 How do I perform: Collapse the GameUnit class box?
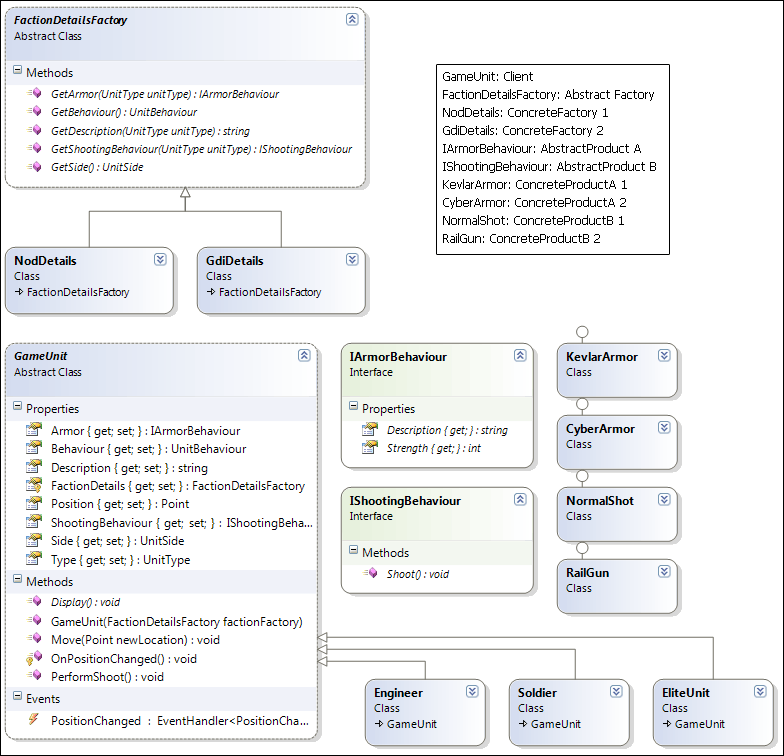(304, 356)
